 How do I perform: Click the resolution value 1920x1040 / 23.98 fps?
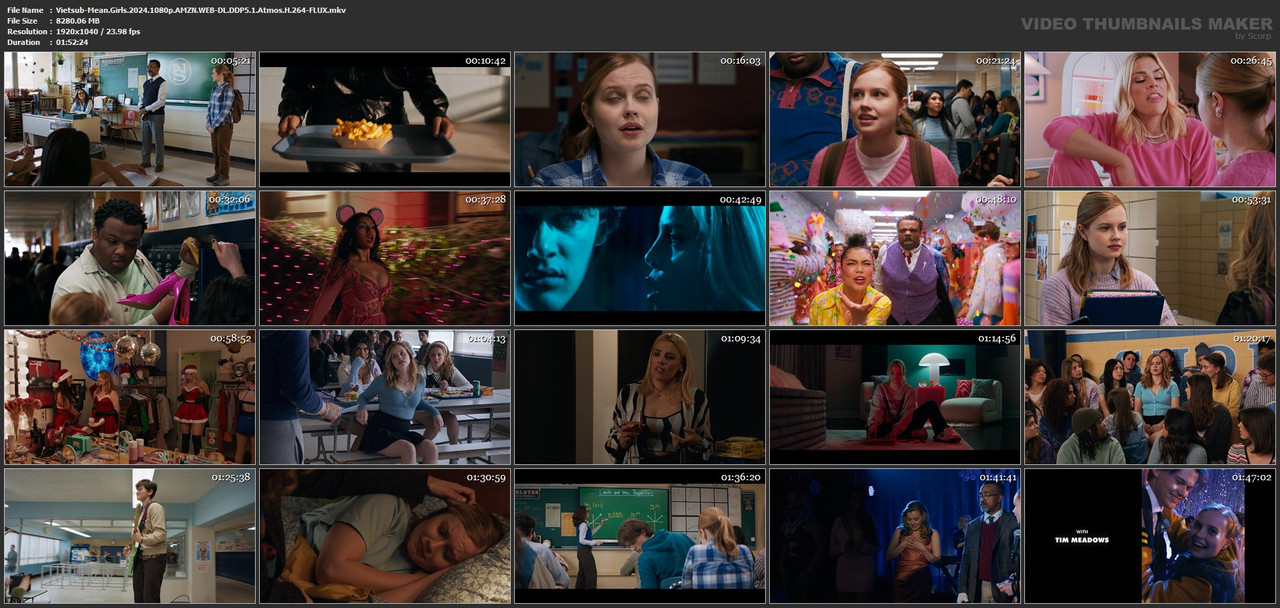(x=98, y=32)
